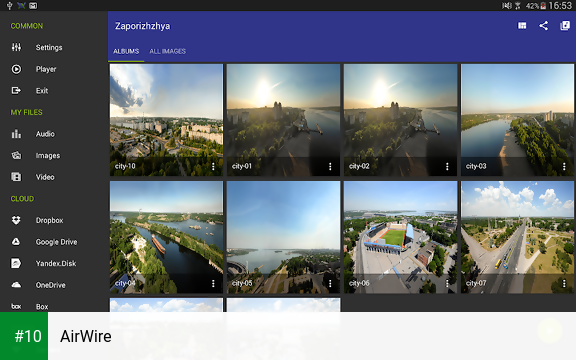Tap the 16:53 clock in status bar
The image size is (576, 360).
[x=560, y=6]
